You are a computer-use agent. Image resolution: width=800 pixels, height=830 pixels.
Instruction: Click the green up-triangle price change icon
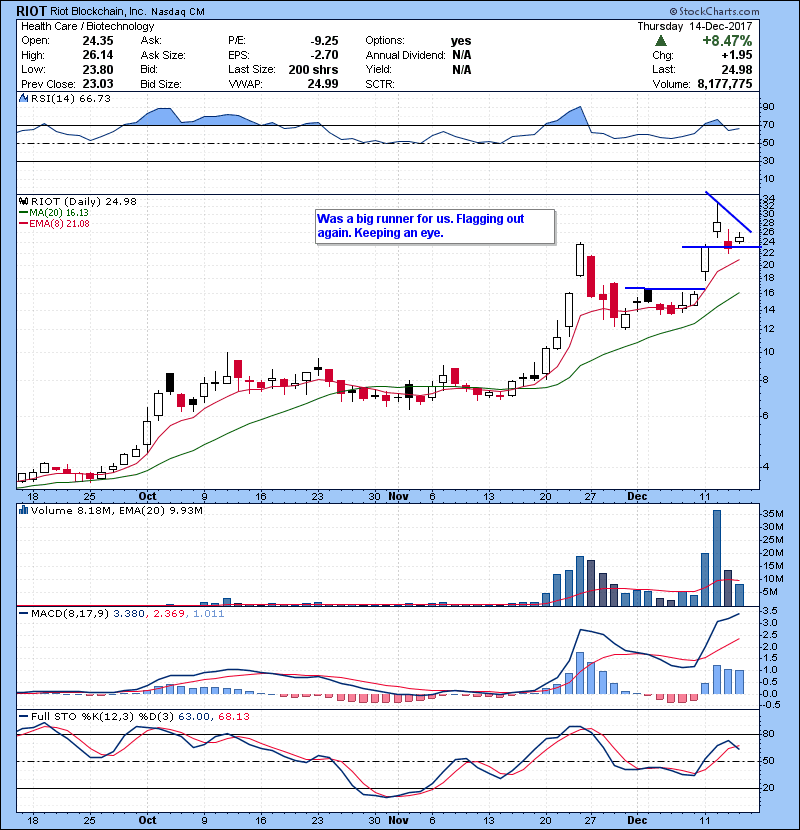pyautogui.click(x=660, y=41)
